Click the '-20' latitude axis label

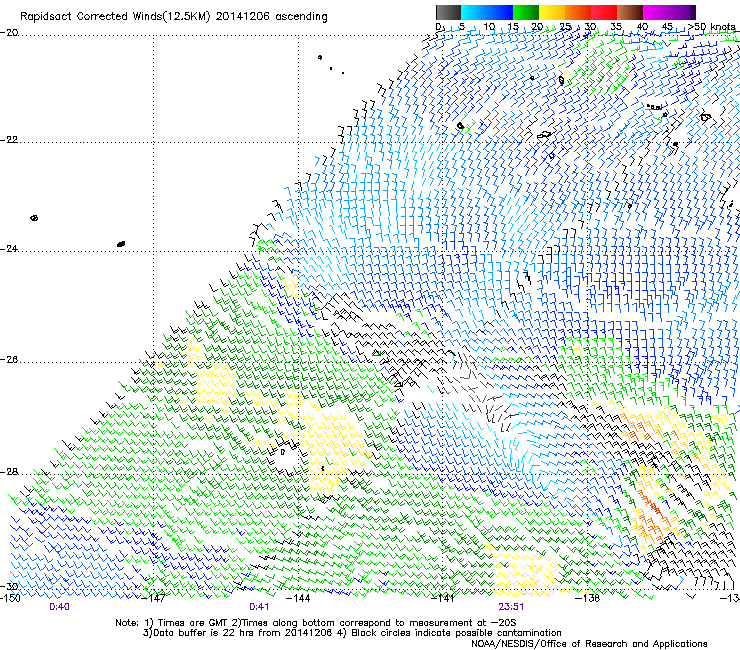[x=9, y=33]
